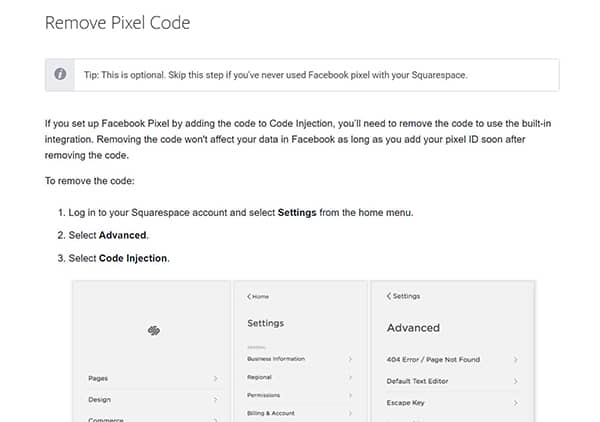
Task: Click chevron beside Escape Key
Action: 515,403
